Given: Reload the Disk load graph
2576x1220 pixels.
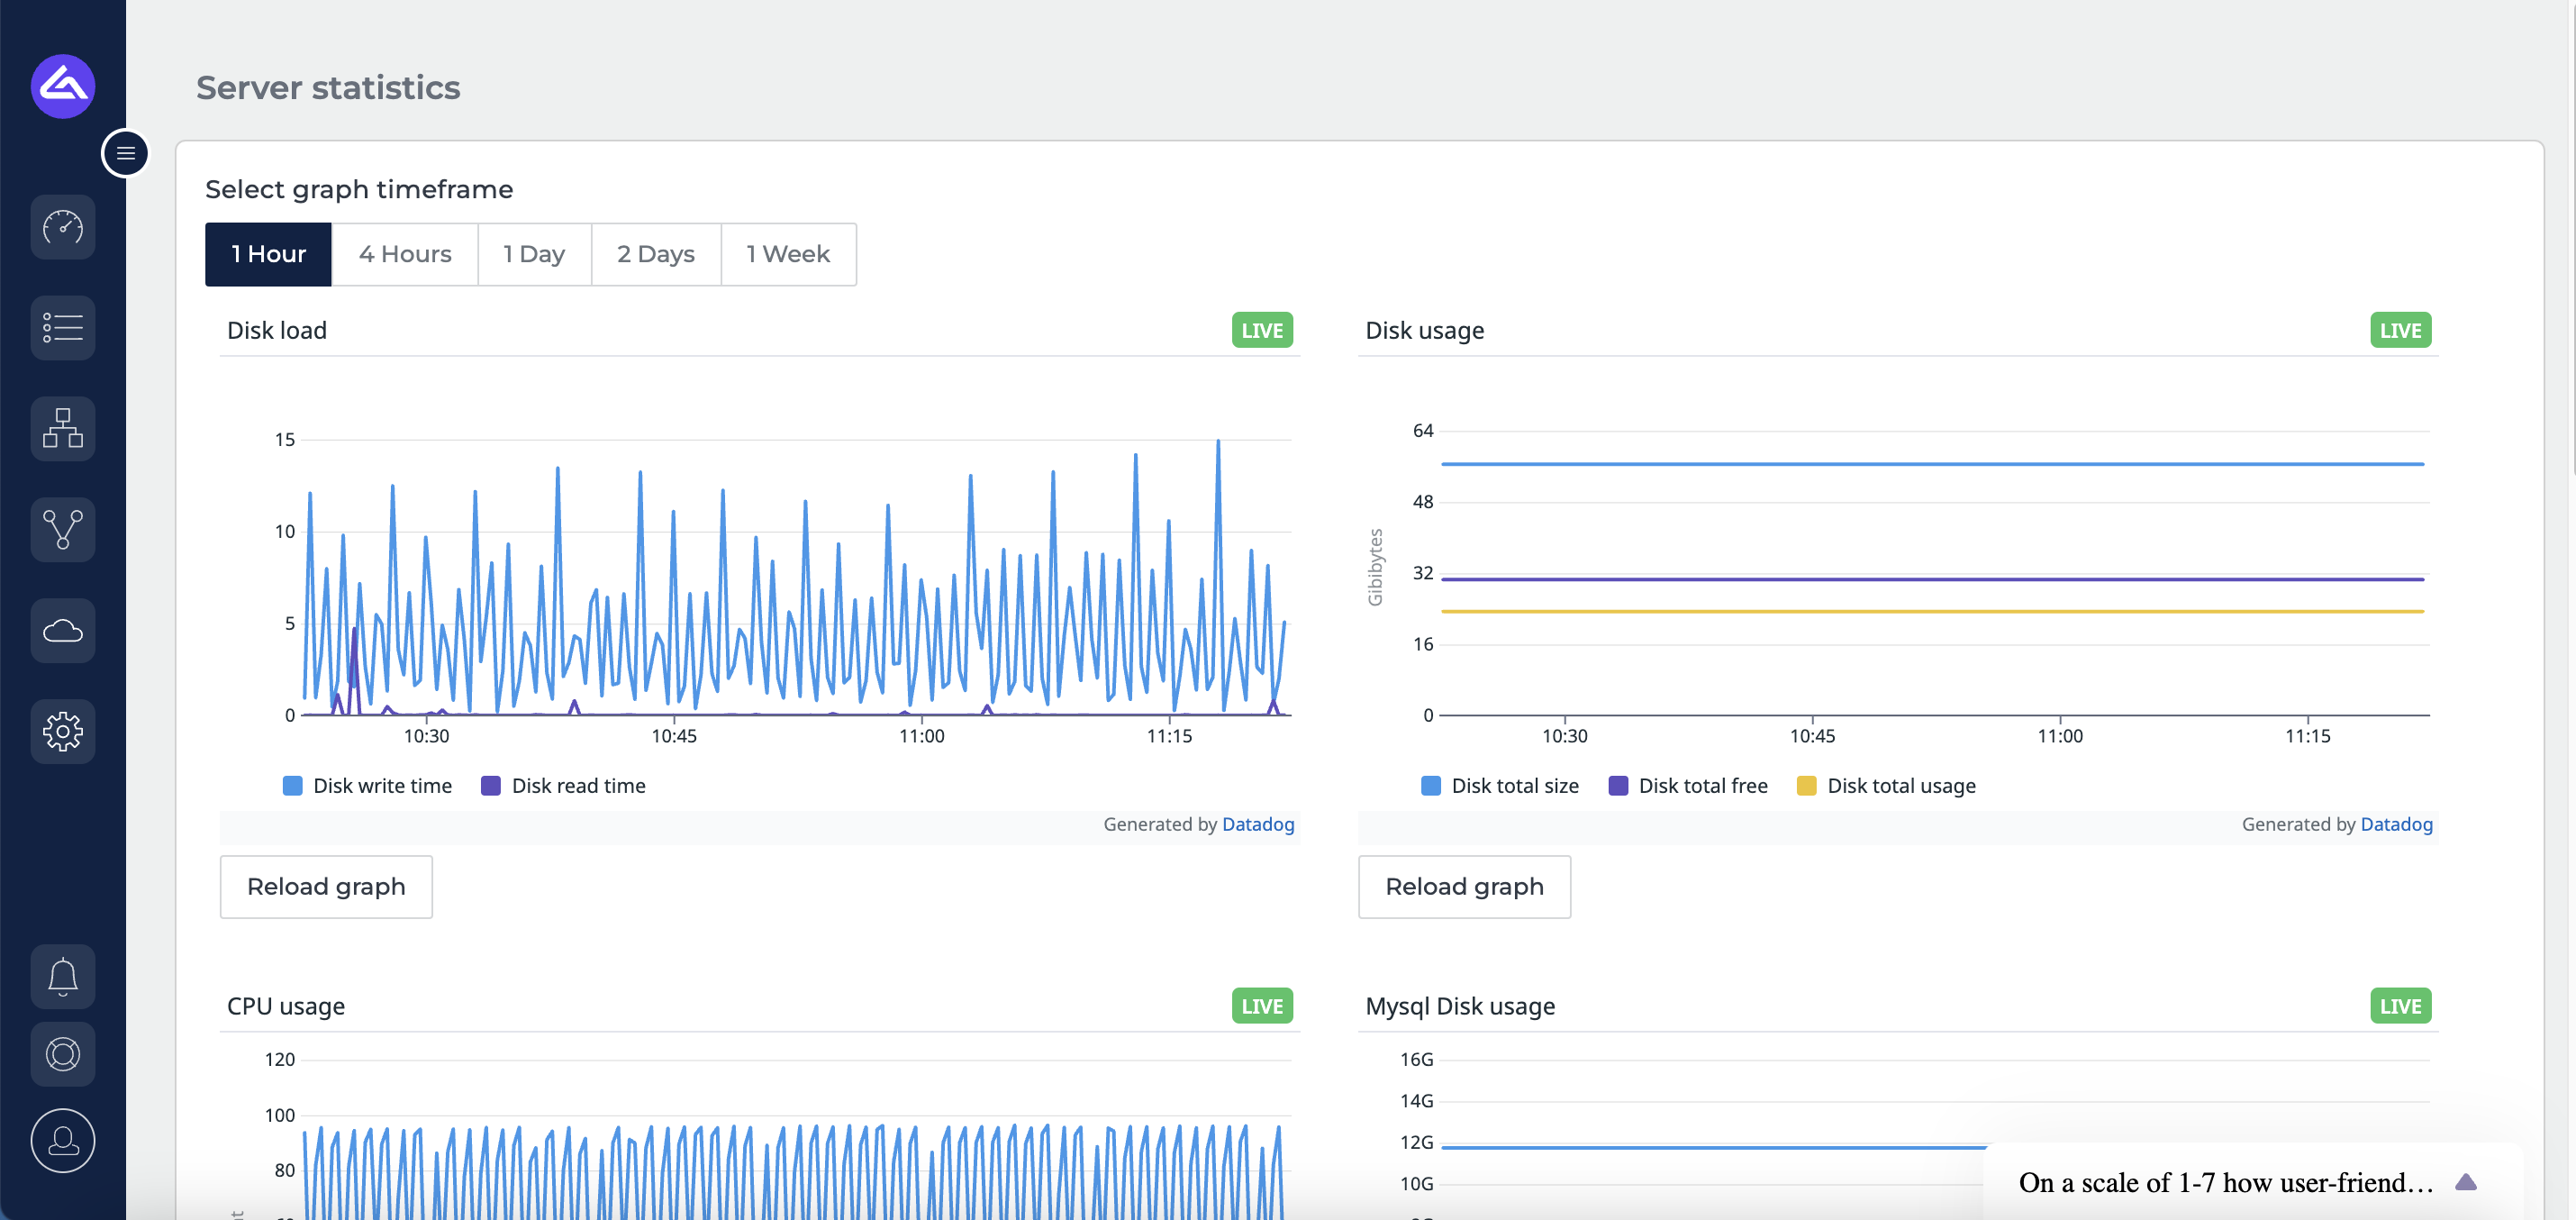Looking at the screenshot, I should 326,886.
